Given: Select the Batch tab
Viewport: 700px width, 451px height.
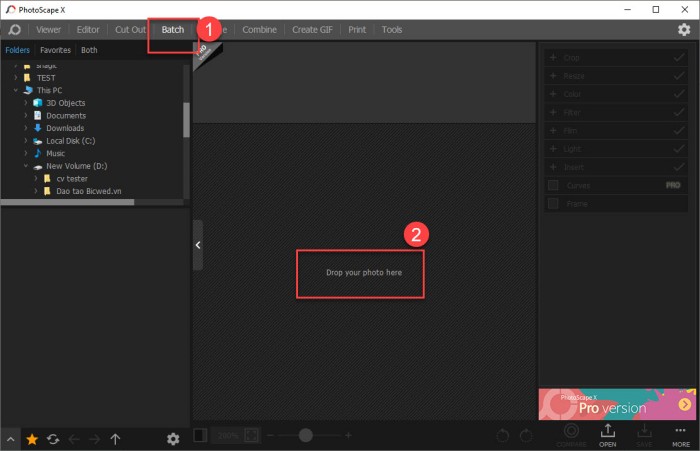Looking at the screenshot, I should point(173,30).
